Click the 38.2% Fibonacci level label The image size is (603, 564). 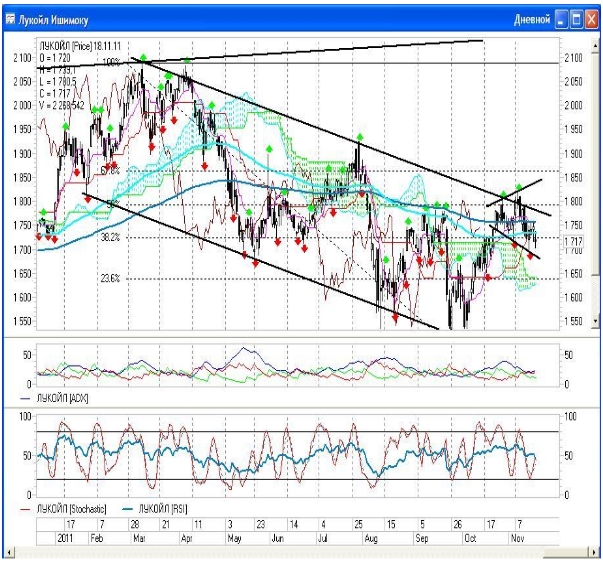point(110,237)
